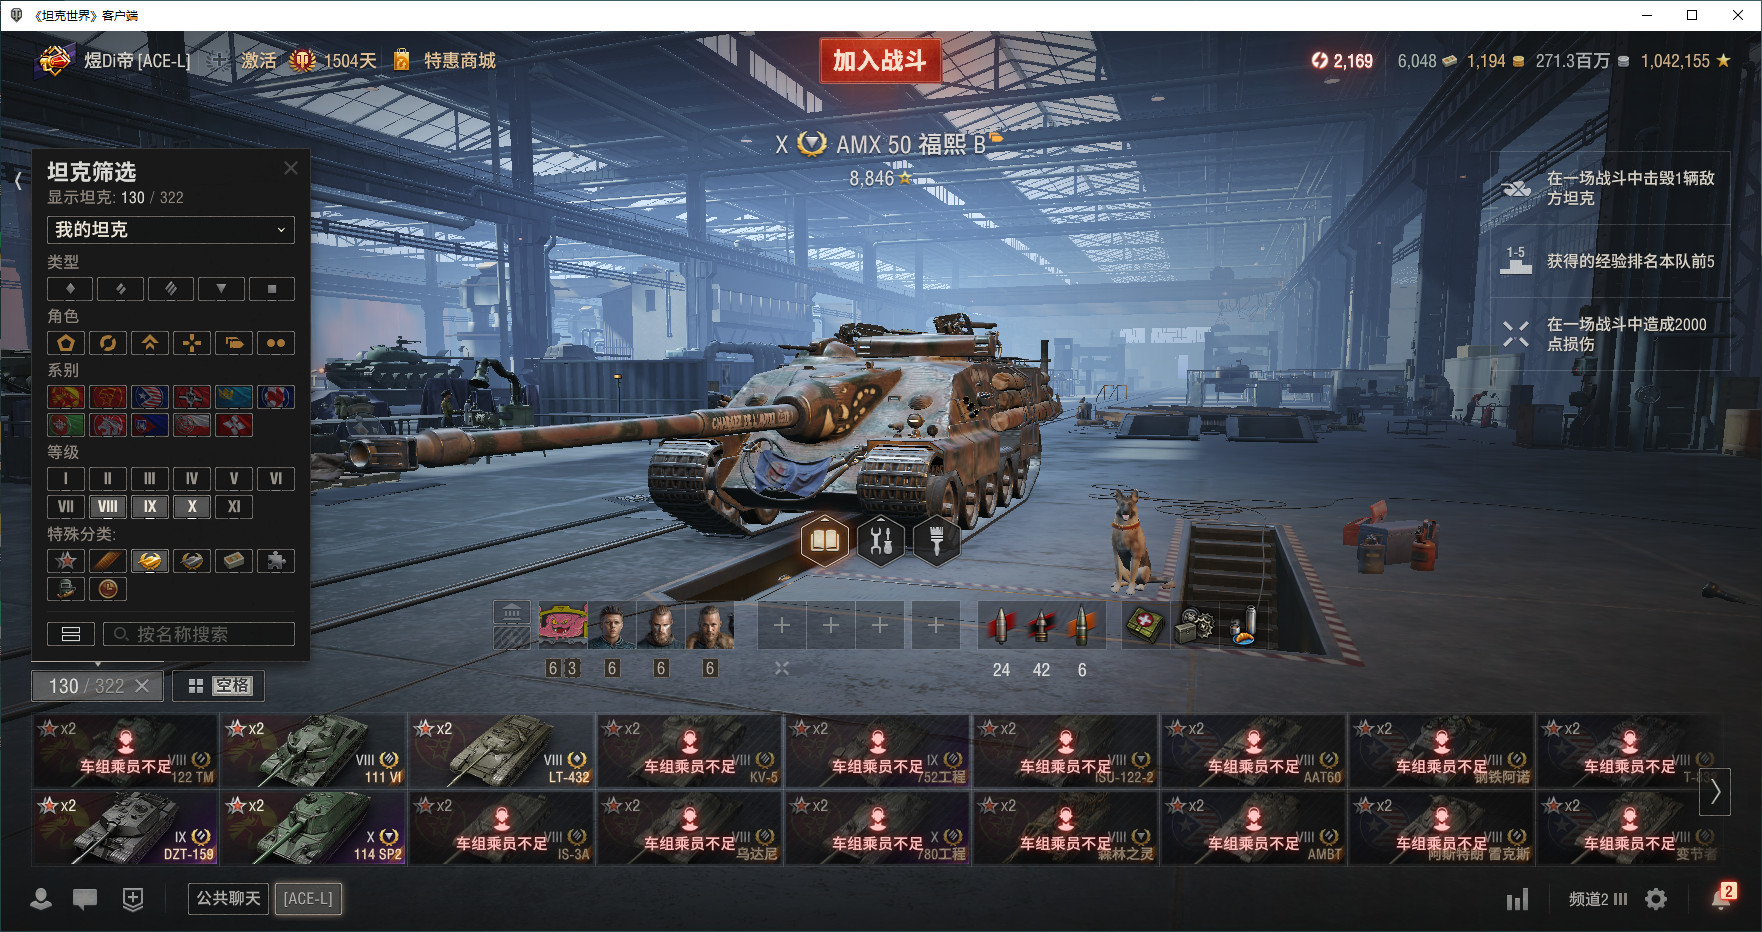The height and width of the screenshot is (932, 1762).
Task: Open the tank book info icon
Action: click(825, 541)
